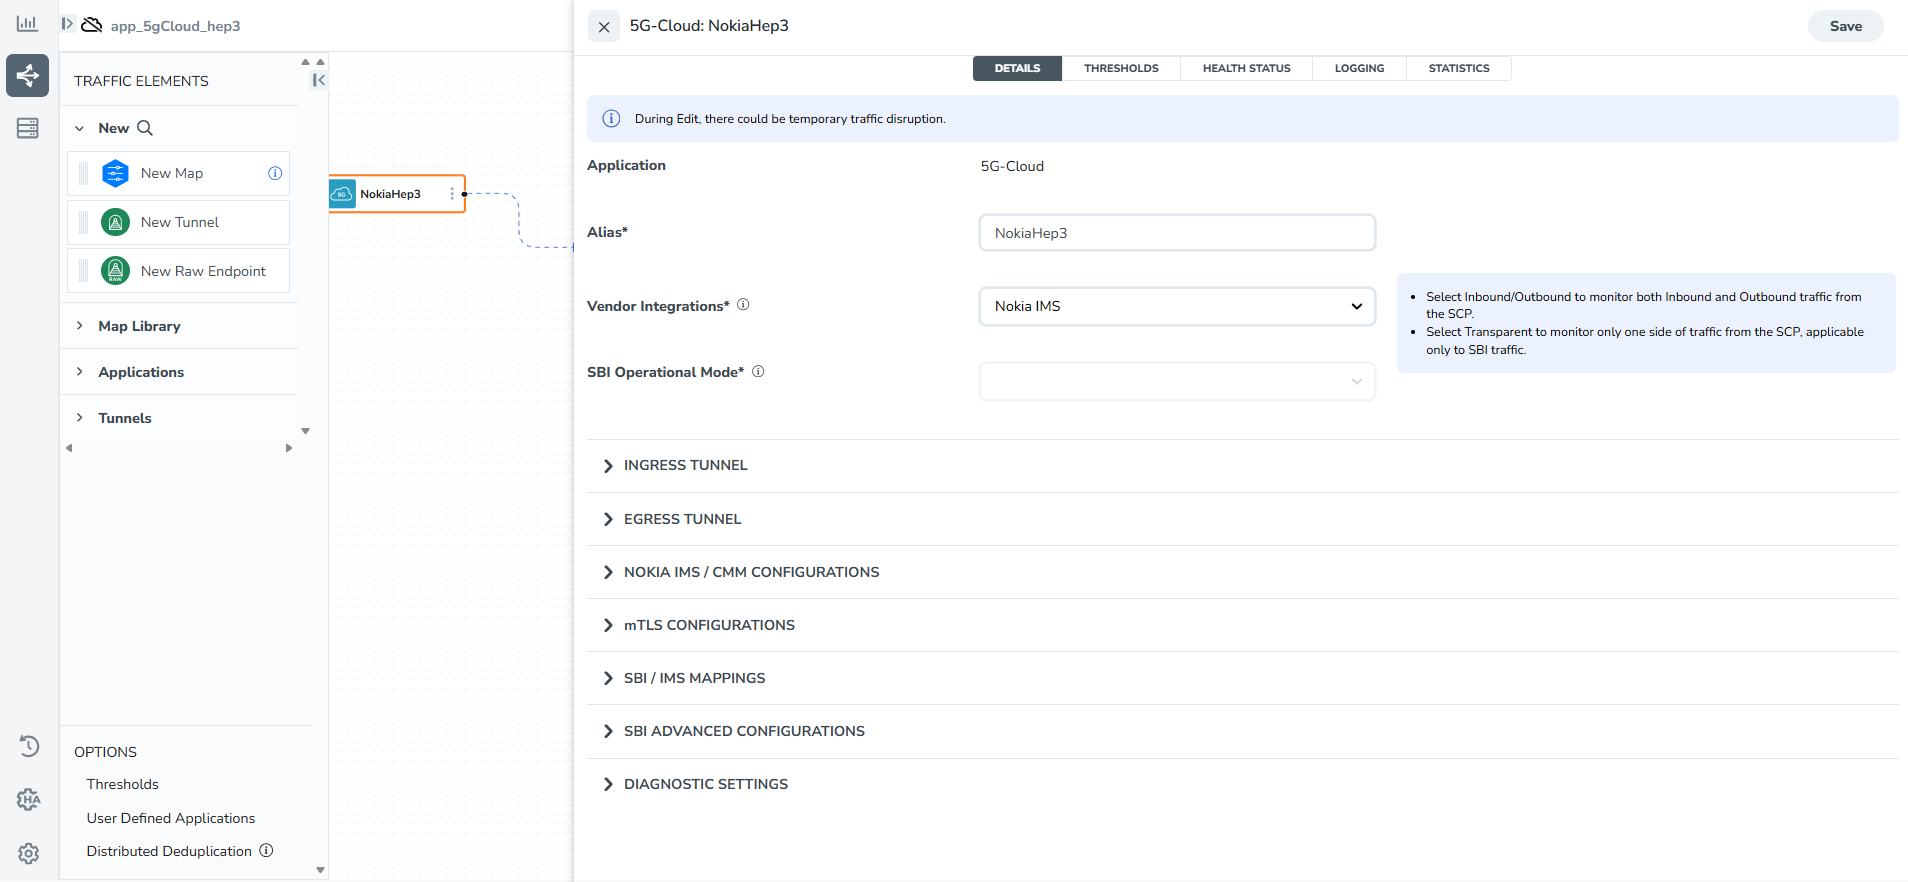Open the HA gear settings icon
Viewport: 1908px width, 882px height.
[x=28, y=799]
